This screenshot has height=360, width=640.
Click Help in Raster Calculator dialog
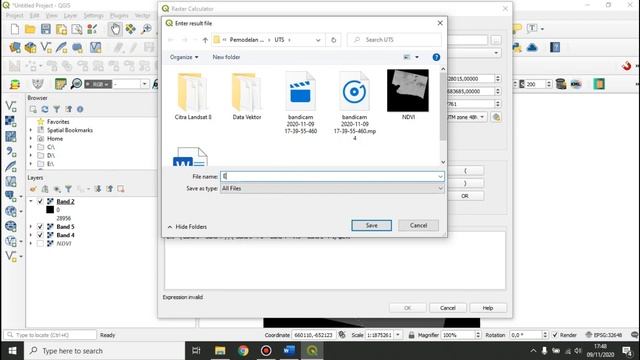(x=488, y=308)
